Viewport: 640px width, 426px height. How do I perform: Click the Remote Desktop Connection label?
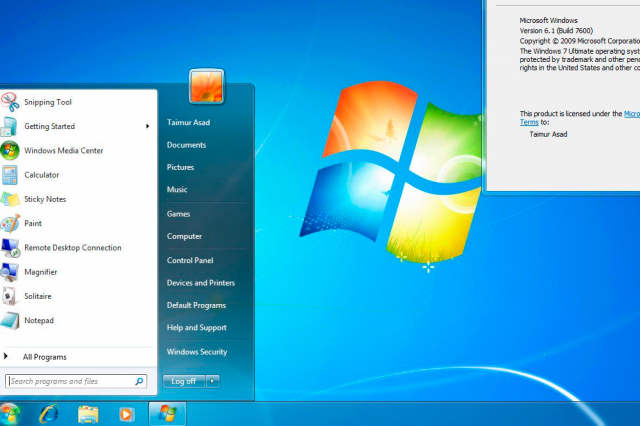click(73, 248)
